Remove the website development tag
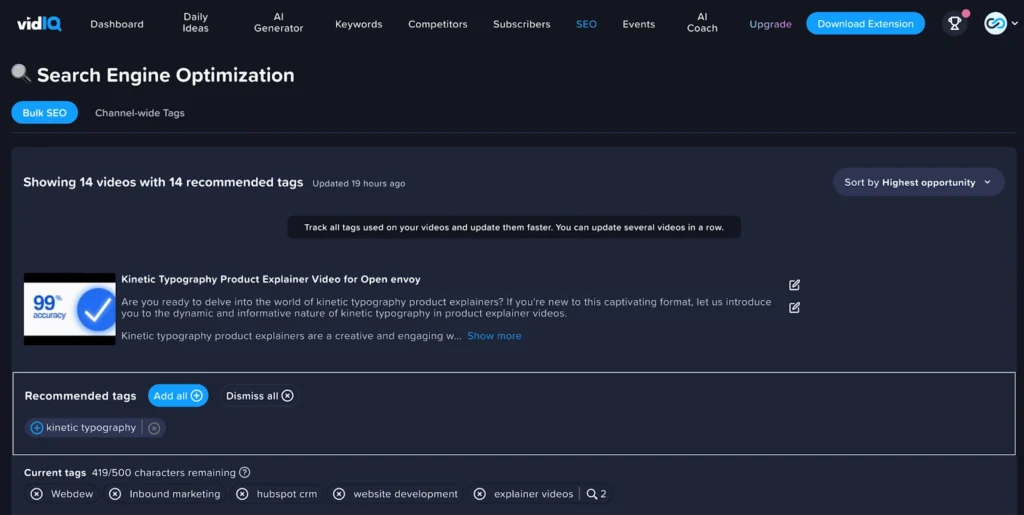Viewport: 1024px width, 515px height. point(339,494)
